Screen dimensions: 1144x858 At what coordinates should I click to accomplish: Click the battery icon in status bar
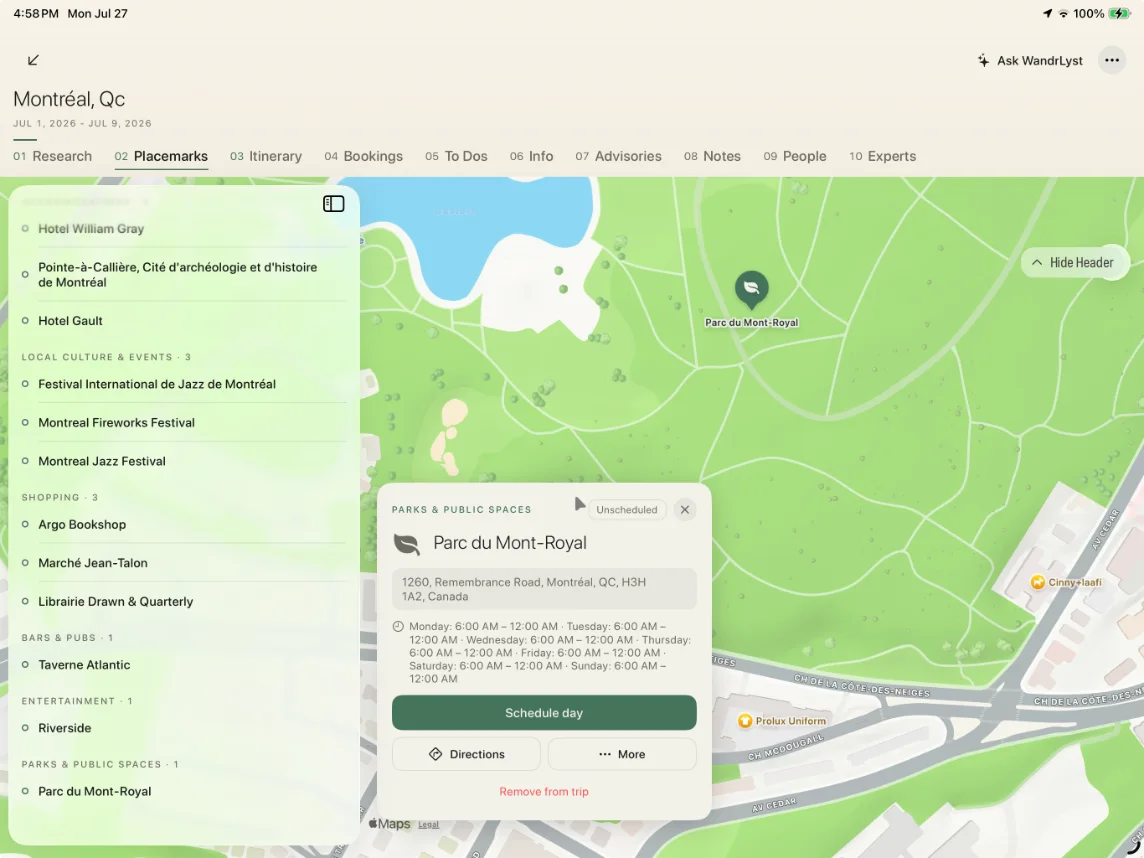click(1119, 13)
